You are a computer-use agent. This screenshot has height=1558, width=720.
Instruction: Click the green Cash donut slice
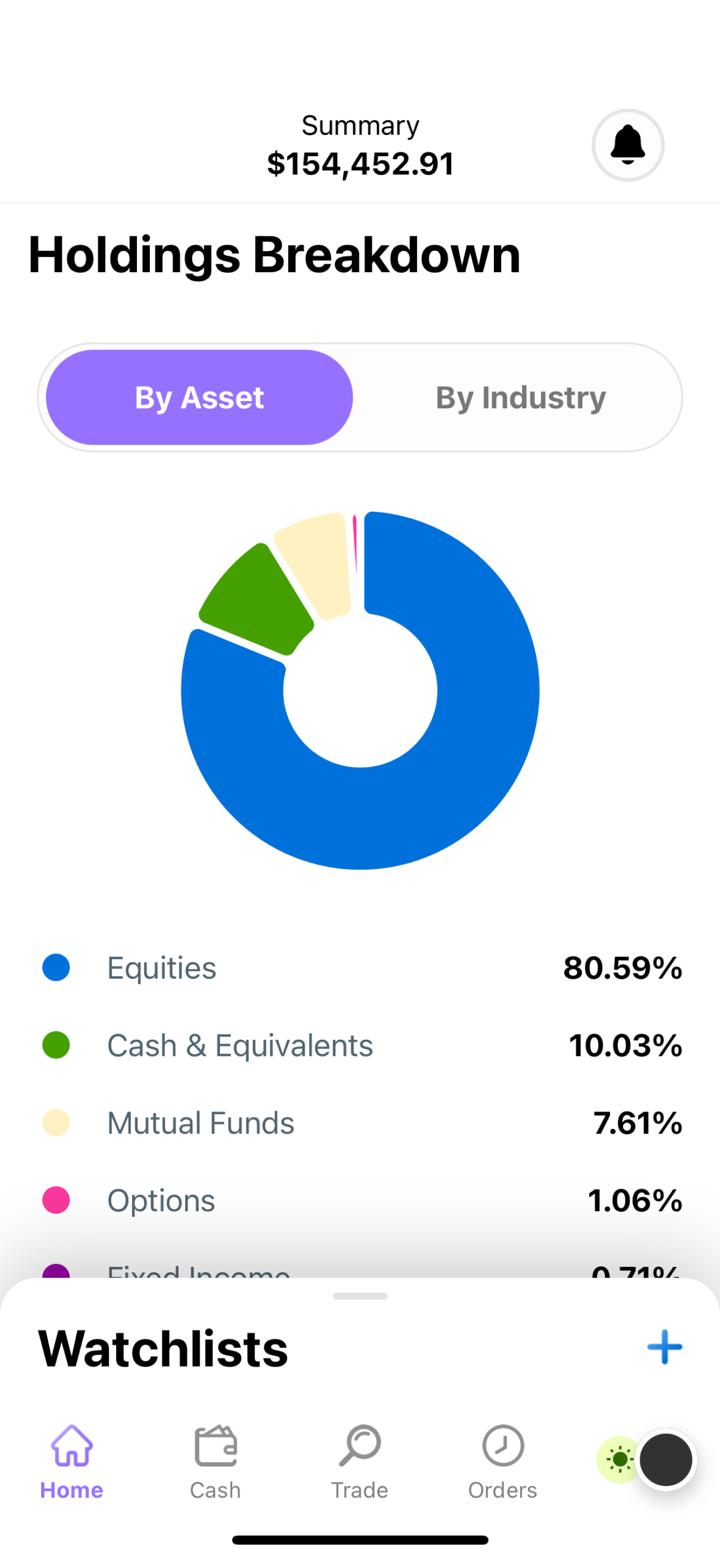[256, 600]
